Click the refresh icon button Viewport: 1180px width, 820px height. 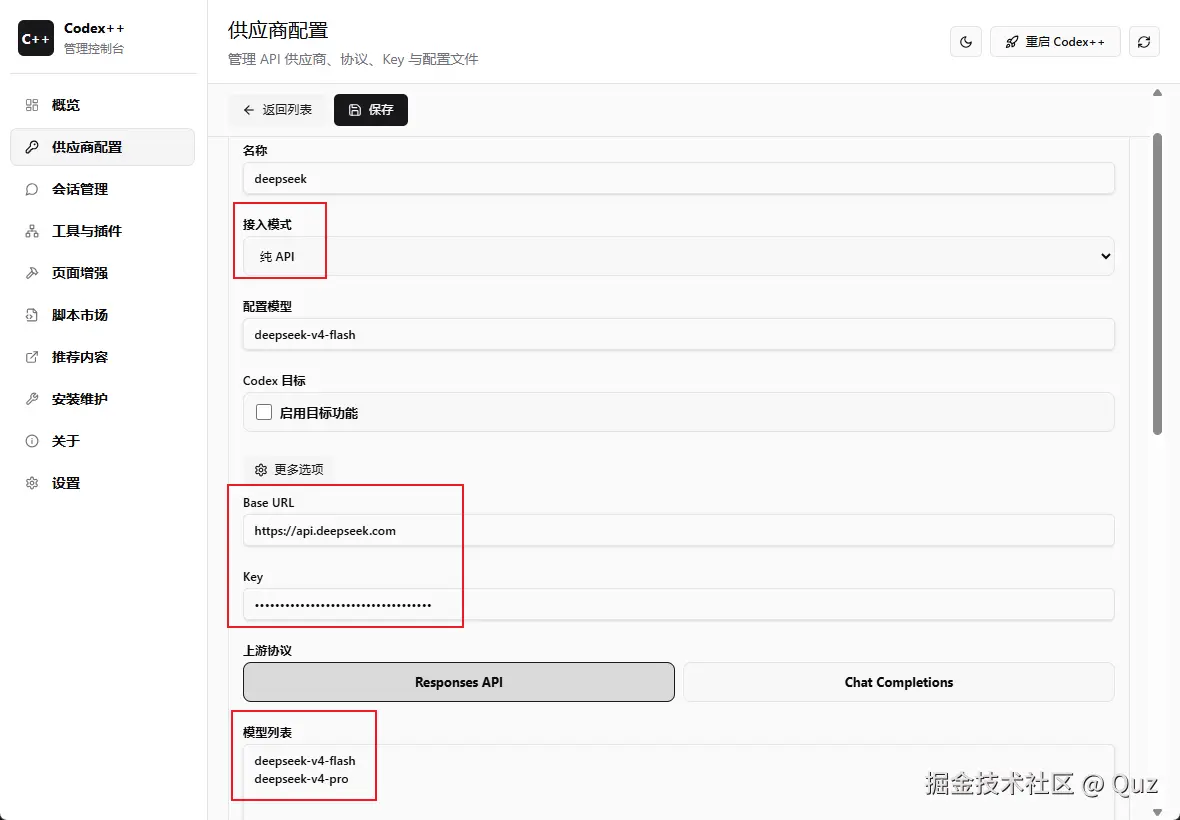pyautogui.click(x=1144, y=42)
